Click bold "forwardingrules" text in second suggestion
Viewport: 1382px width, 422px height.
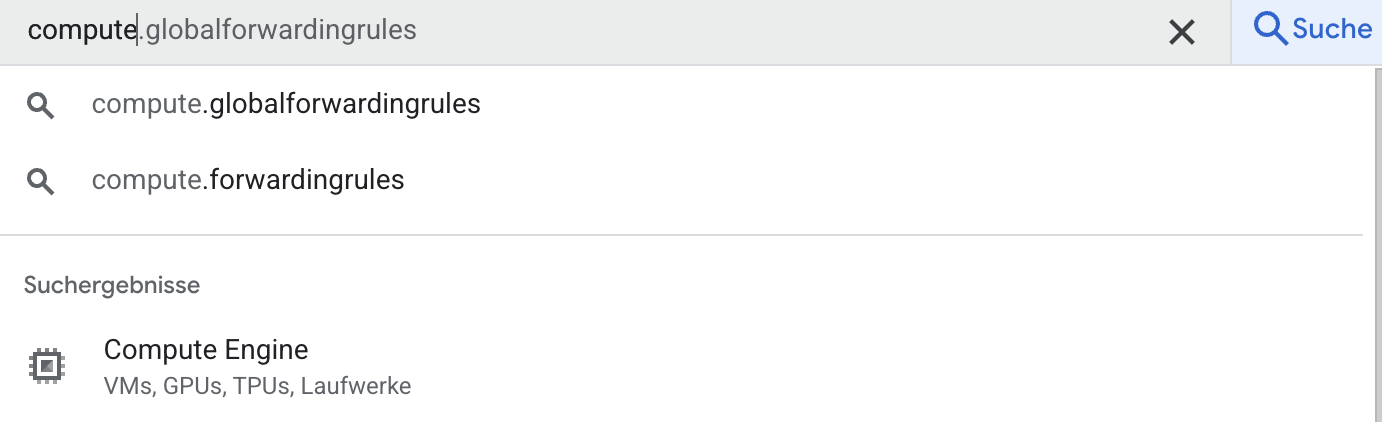click(307, 180)
